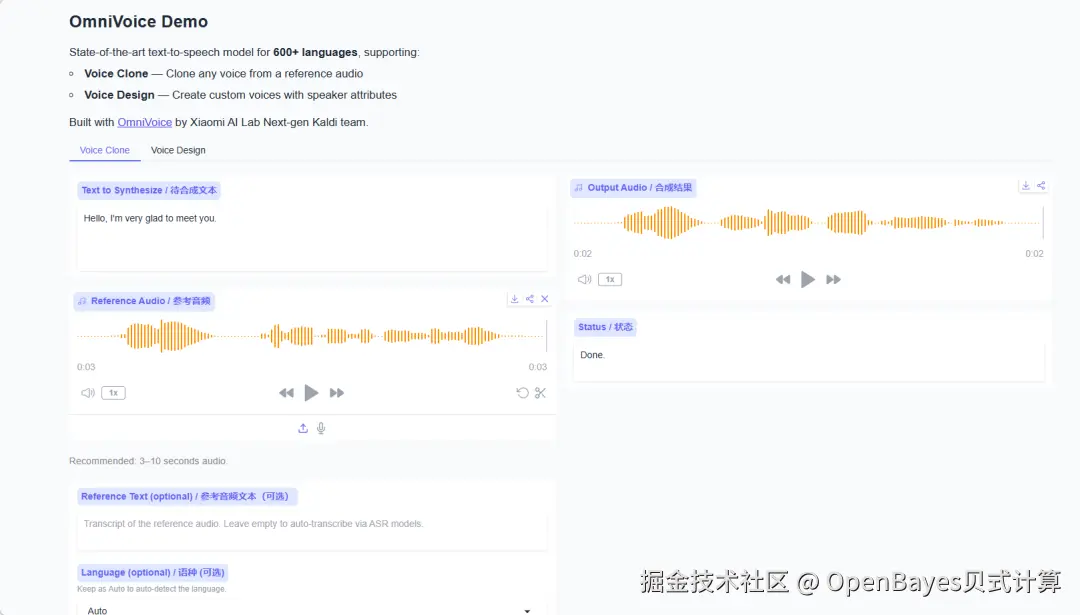Image resolution: width=1080 pixels, height=615 pixels.
Task: Share the output audio
Action: coord(1041,185)
